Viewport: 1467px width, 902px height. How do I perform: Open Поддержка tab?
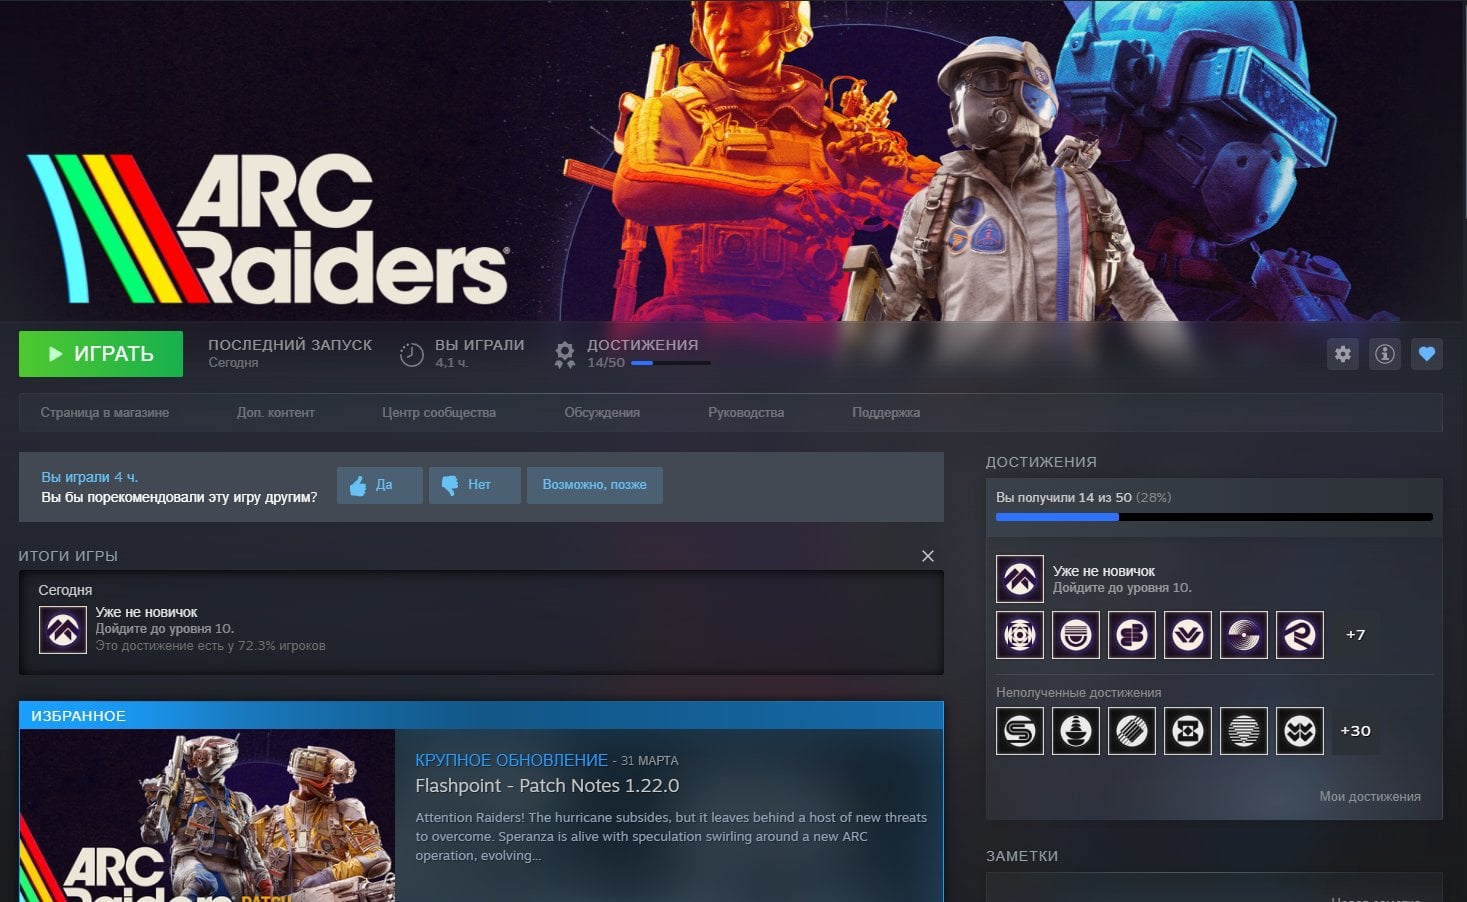886,412
